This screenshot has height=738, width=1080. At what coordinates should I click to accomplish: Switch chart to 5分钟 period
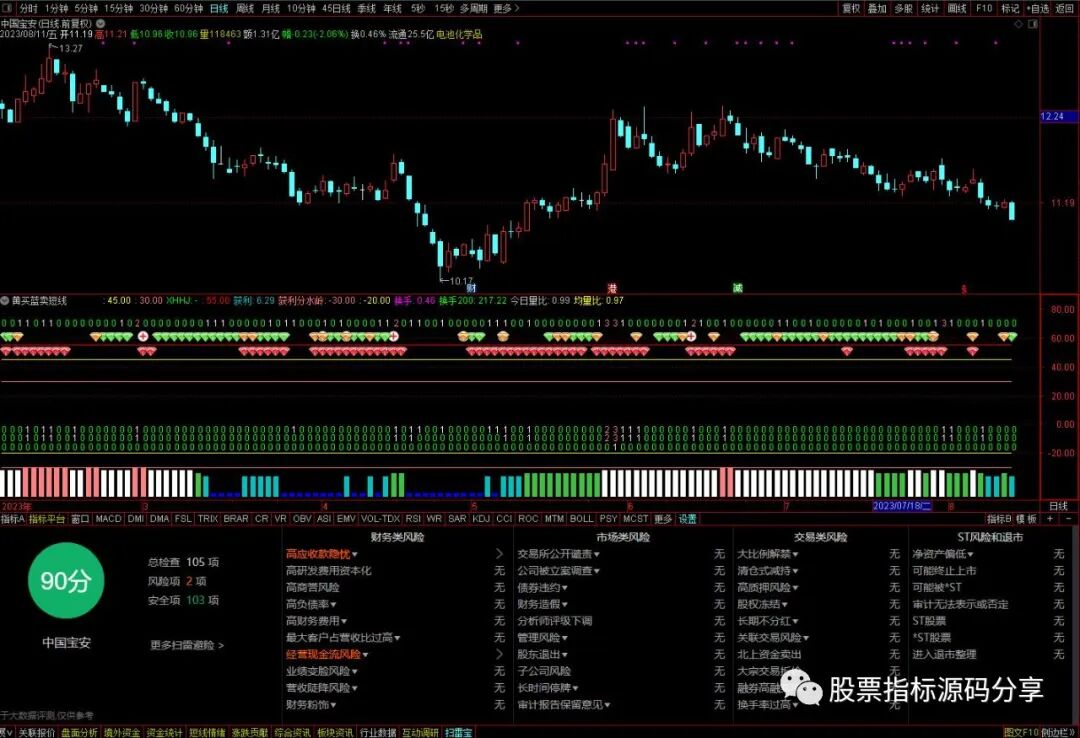pyautogui.click(x=86, y=8)
